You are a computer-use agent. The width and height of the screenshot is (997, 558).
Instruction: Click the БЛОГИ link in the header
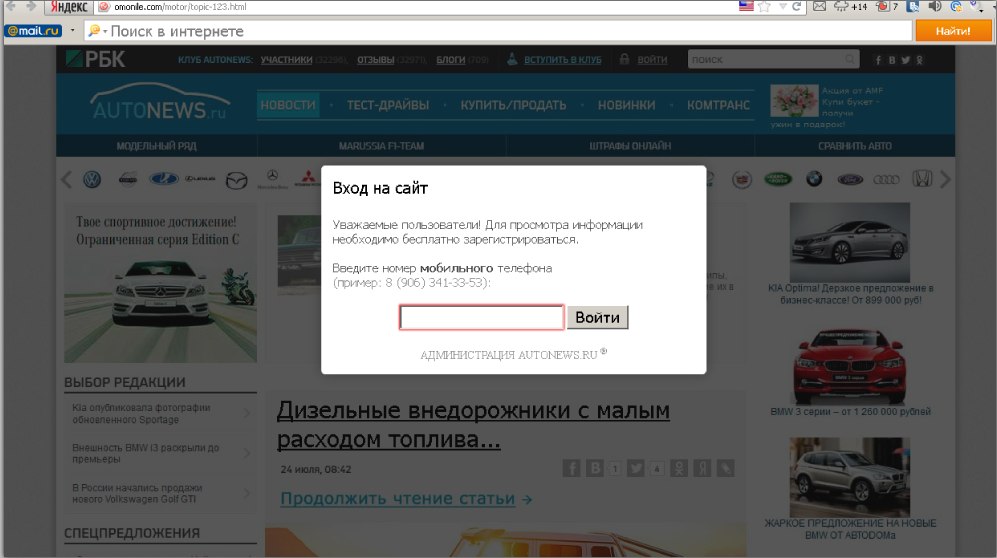(x=451, y=60)
